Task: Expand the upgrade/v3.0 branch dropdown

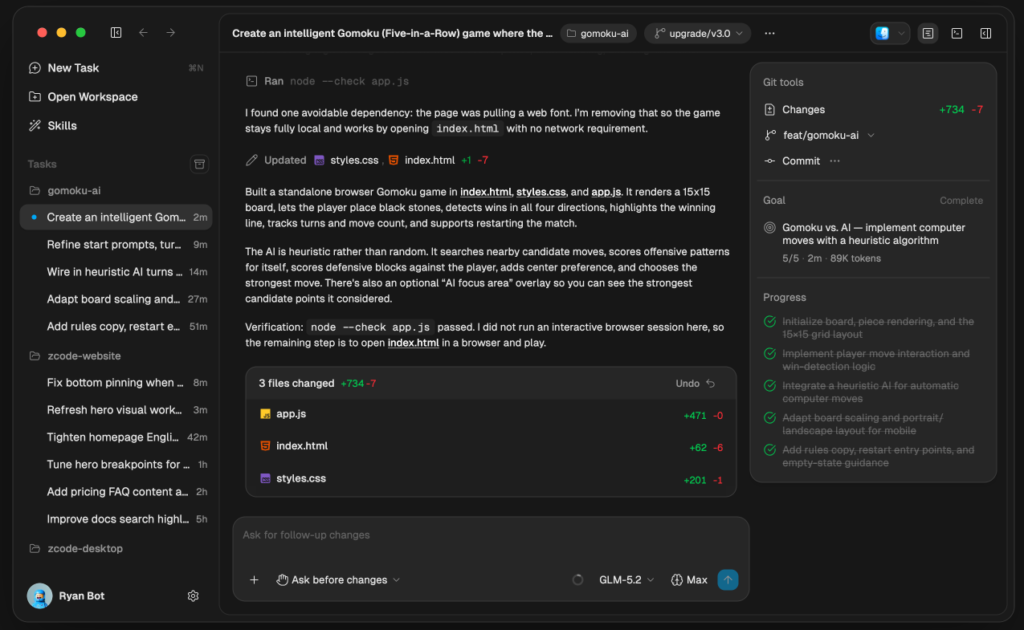Action: pyautogui.click(x=697, y=33)
